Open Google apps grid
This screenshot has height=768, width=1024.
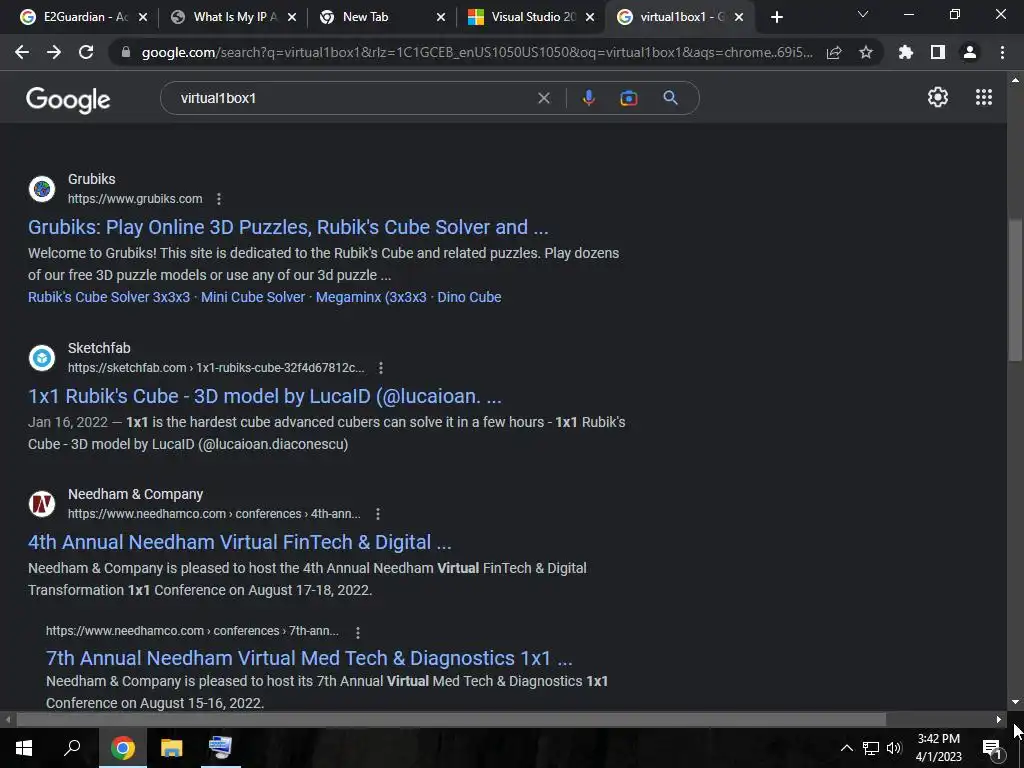tap(984, 97)
